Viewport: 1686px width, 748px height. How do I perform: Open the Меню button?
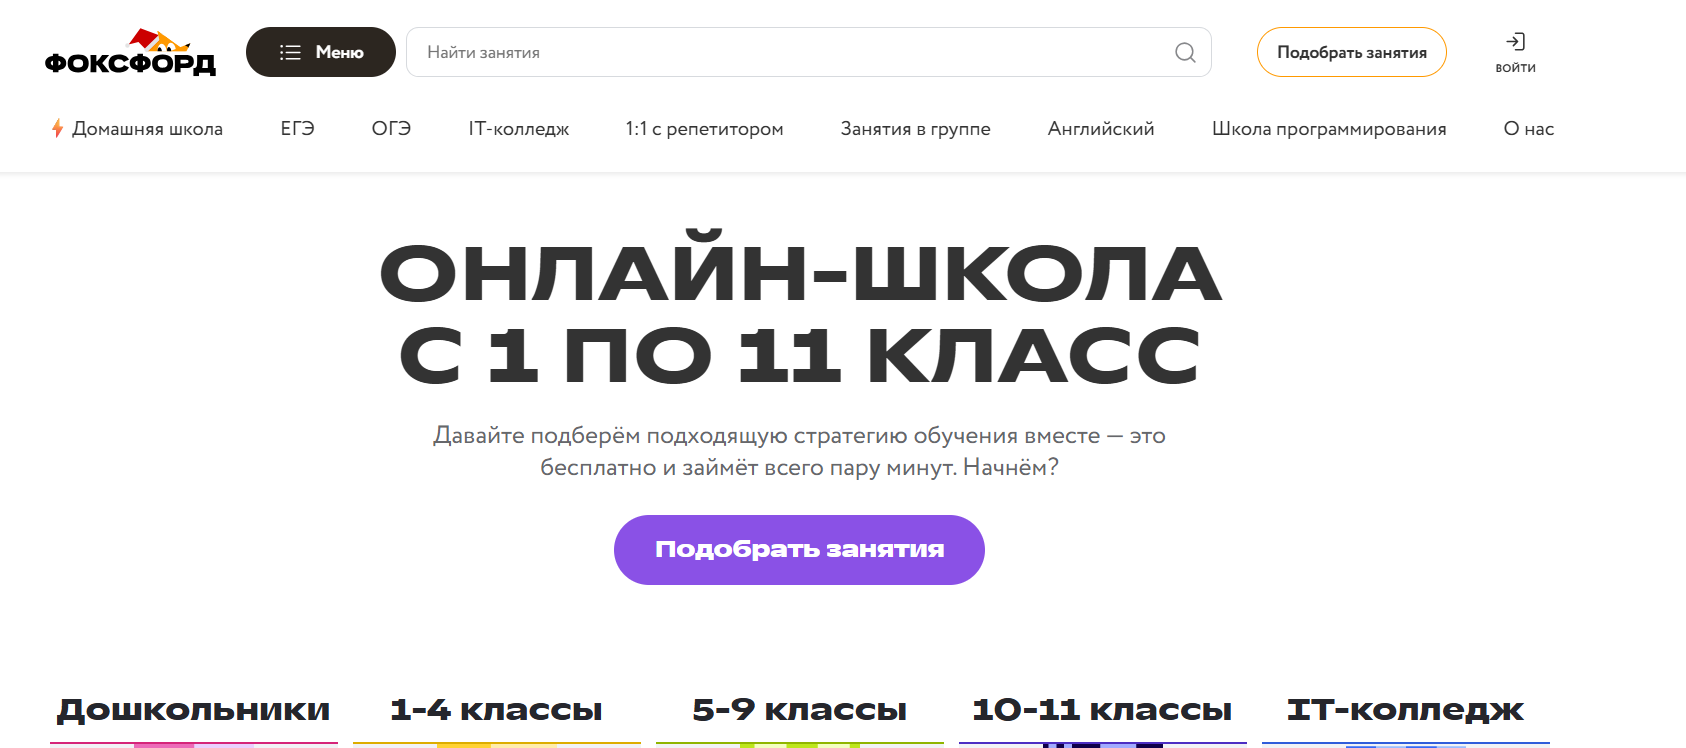tap(321, 52)
